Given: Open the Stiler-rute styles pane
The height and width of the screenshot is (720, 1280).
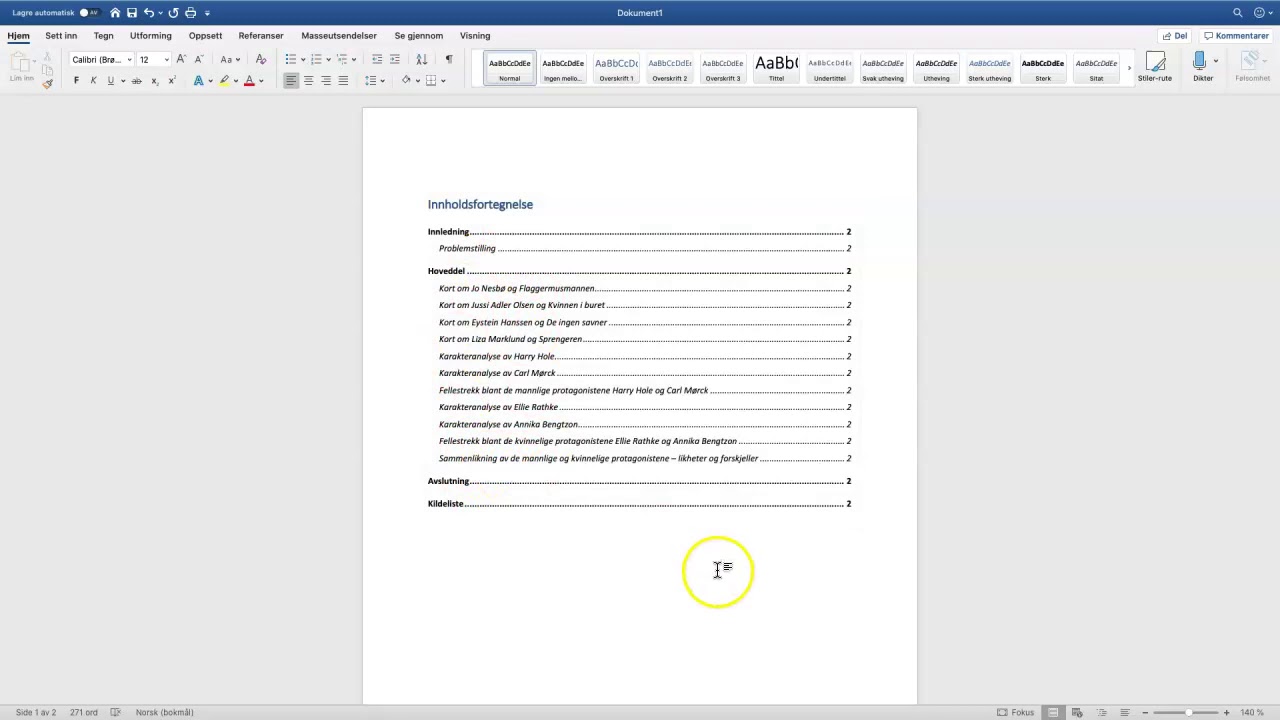Looking at the screenshot, I should (1155, 67).
